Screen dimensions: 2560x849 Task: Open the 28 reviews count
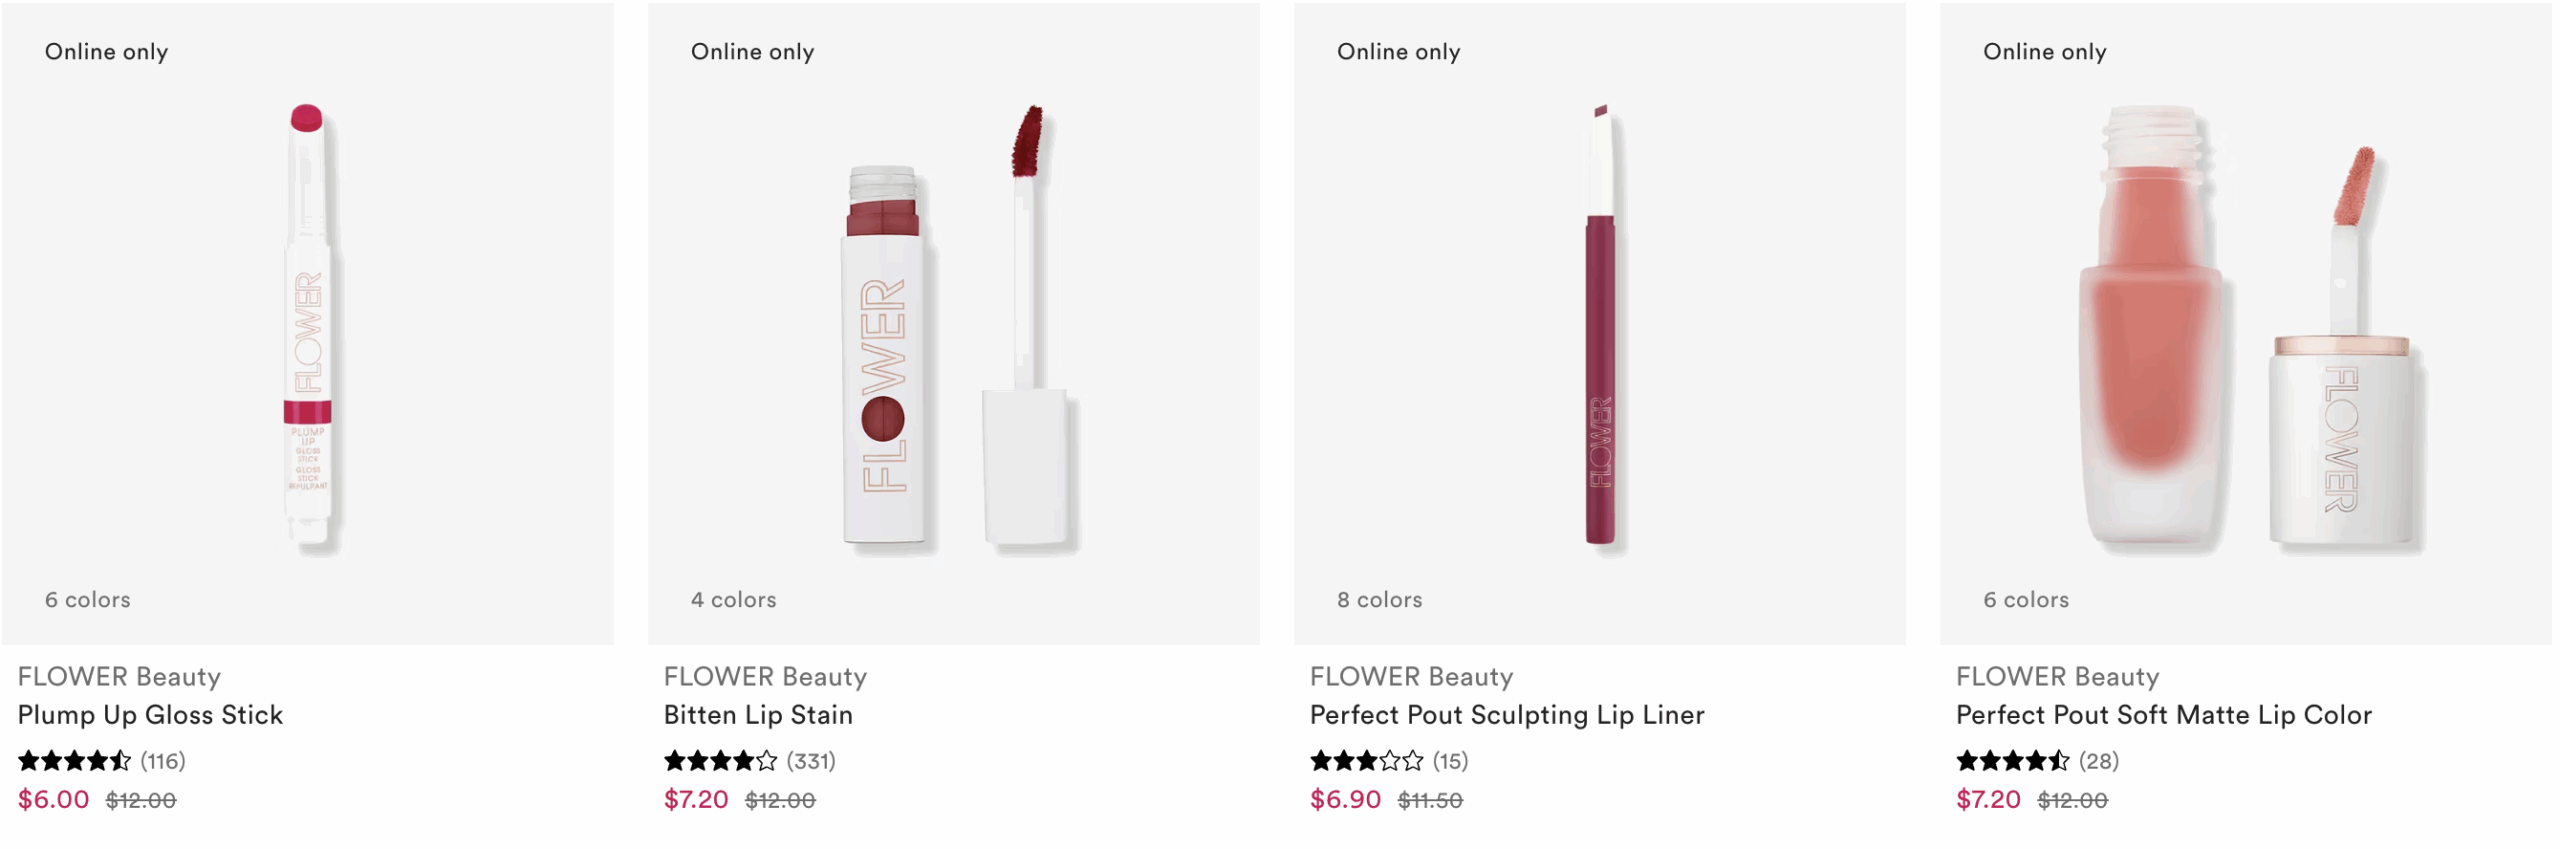[x=2098, y=761]
